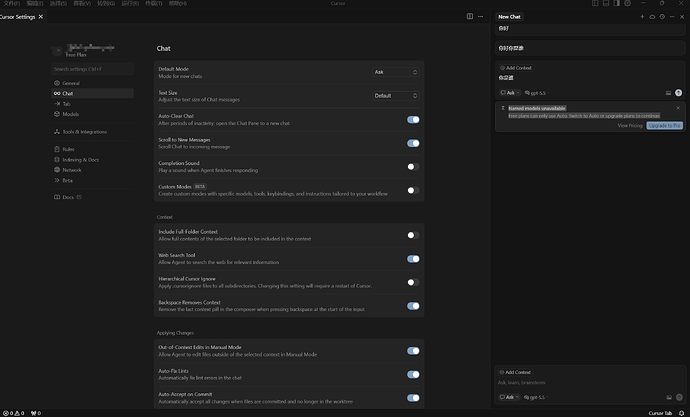
Task: Close the chat pane with its X
Action: 682,17
